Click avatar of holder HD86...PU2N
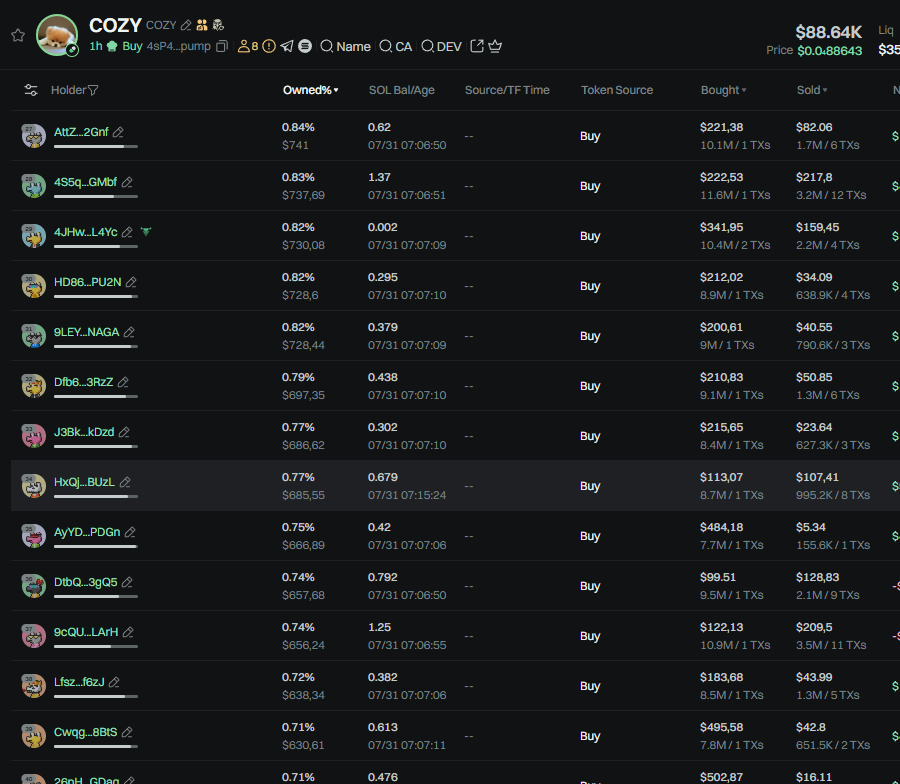 (x=33, y=286)
